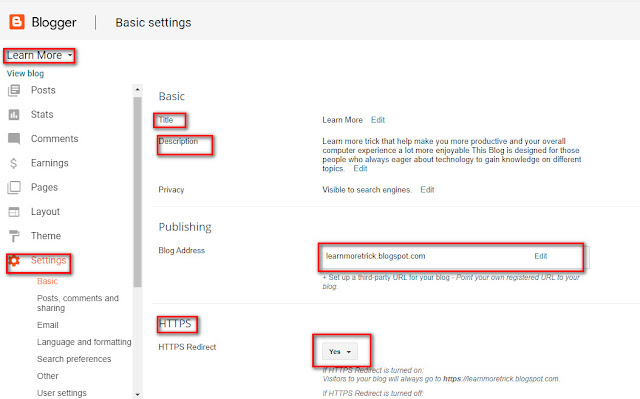640x399 pixels.
Task: Click the Basic section heading
Action: [171, 96]
